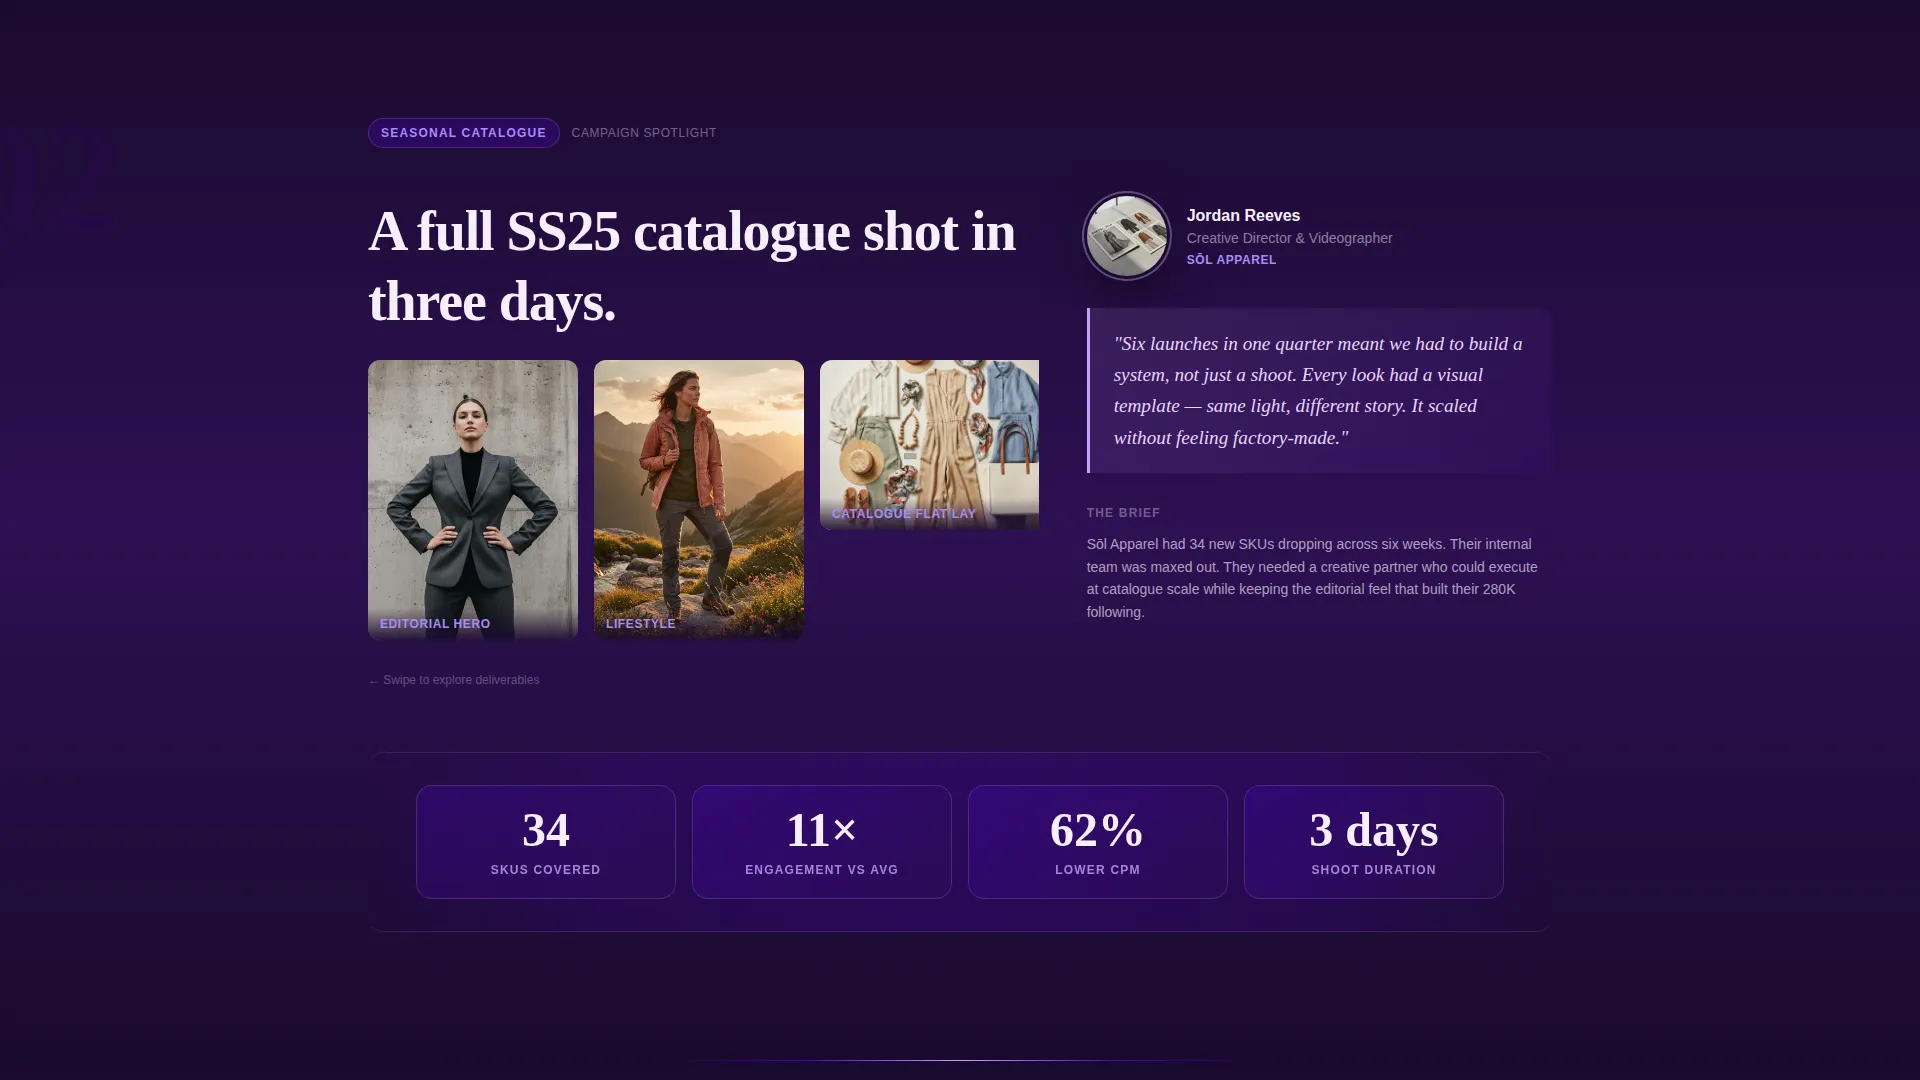This screenshot has height=1080, width=1920.
Task: Select the 62% Lower CPM stat card
Action: pos(1098,842)
